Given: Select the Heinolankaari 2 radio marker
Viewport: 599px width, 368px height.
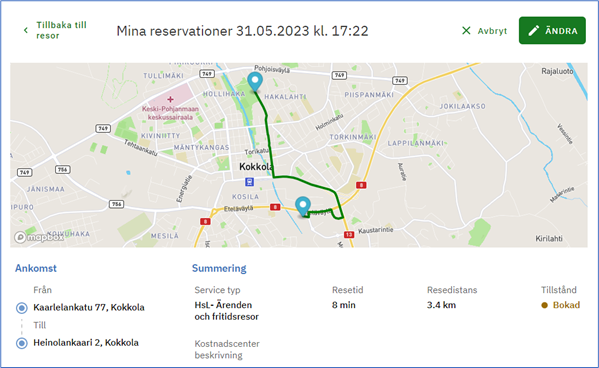Looking at the screenshot, I should coord(22,343).
